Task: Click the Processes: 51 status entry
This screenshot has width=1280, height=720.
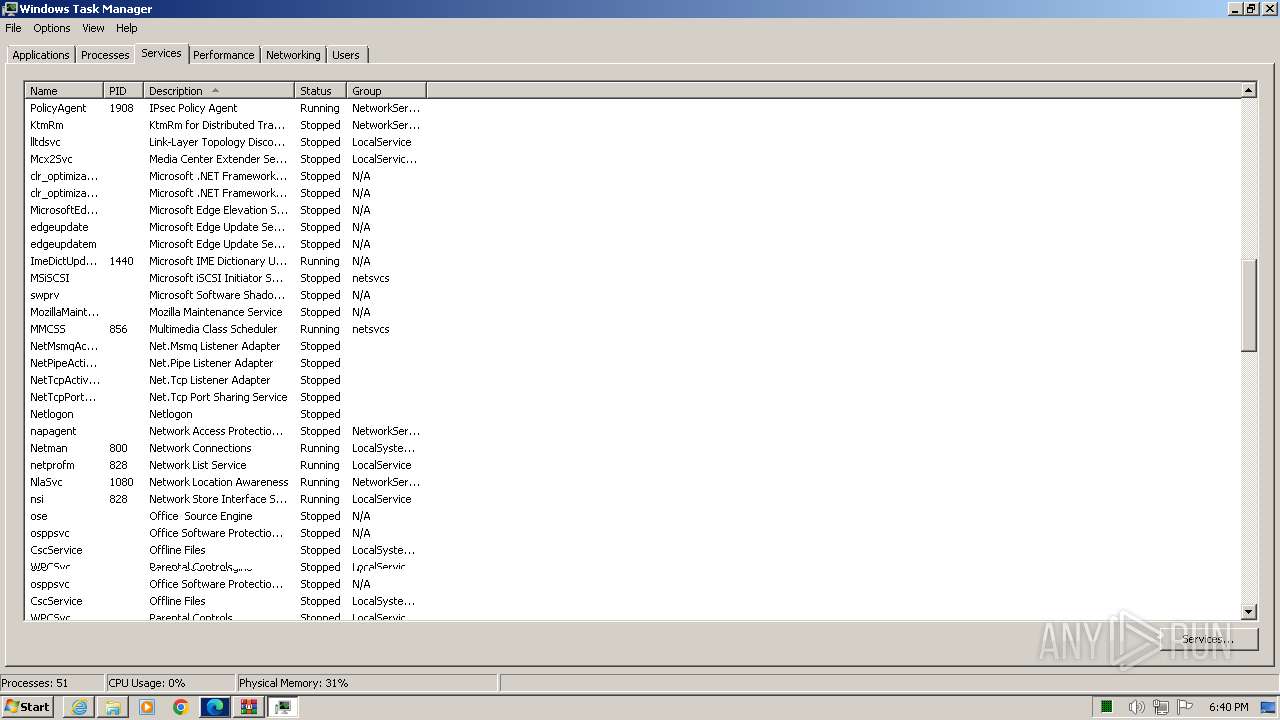Action: click(52, 683)
